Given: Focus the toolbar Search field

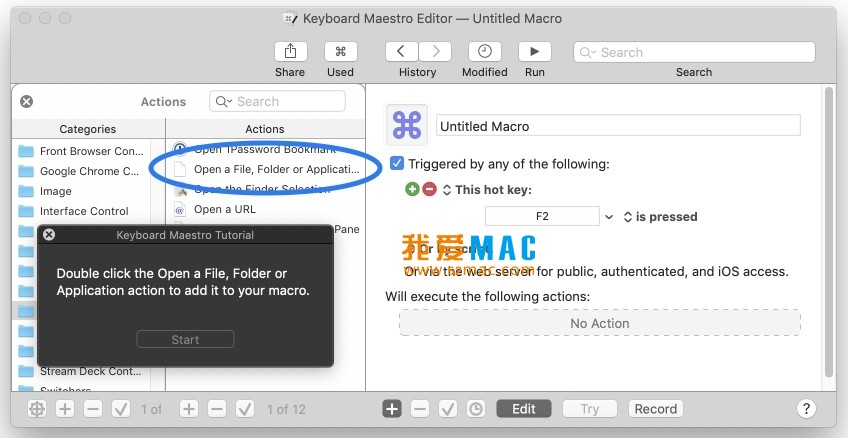Looking at the screenshot, I should point(694,52).
